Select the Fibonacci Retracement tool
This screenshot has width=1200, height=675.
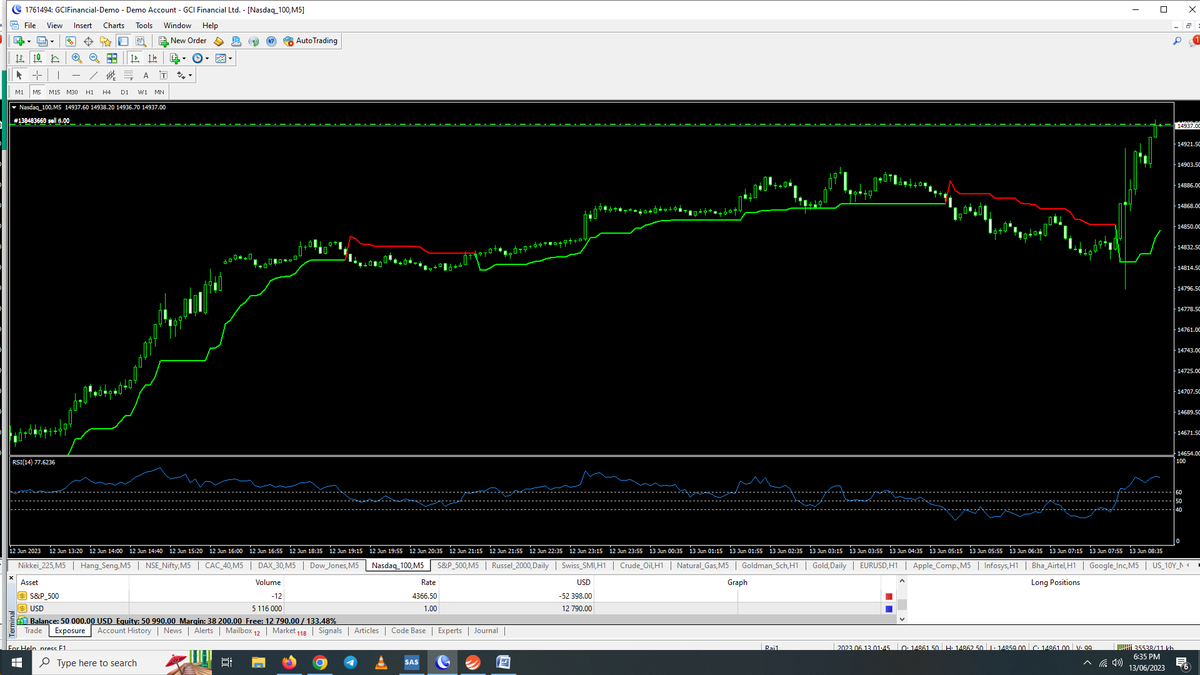tap(128, 75)
